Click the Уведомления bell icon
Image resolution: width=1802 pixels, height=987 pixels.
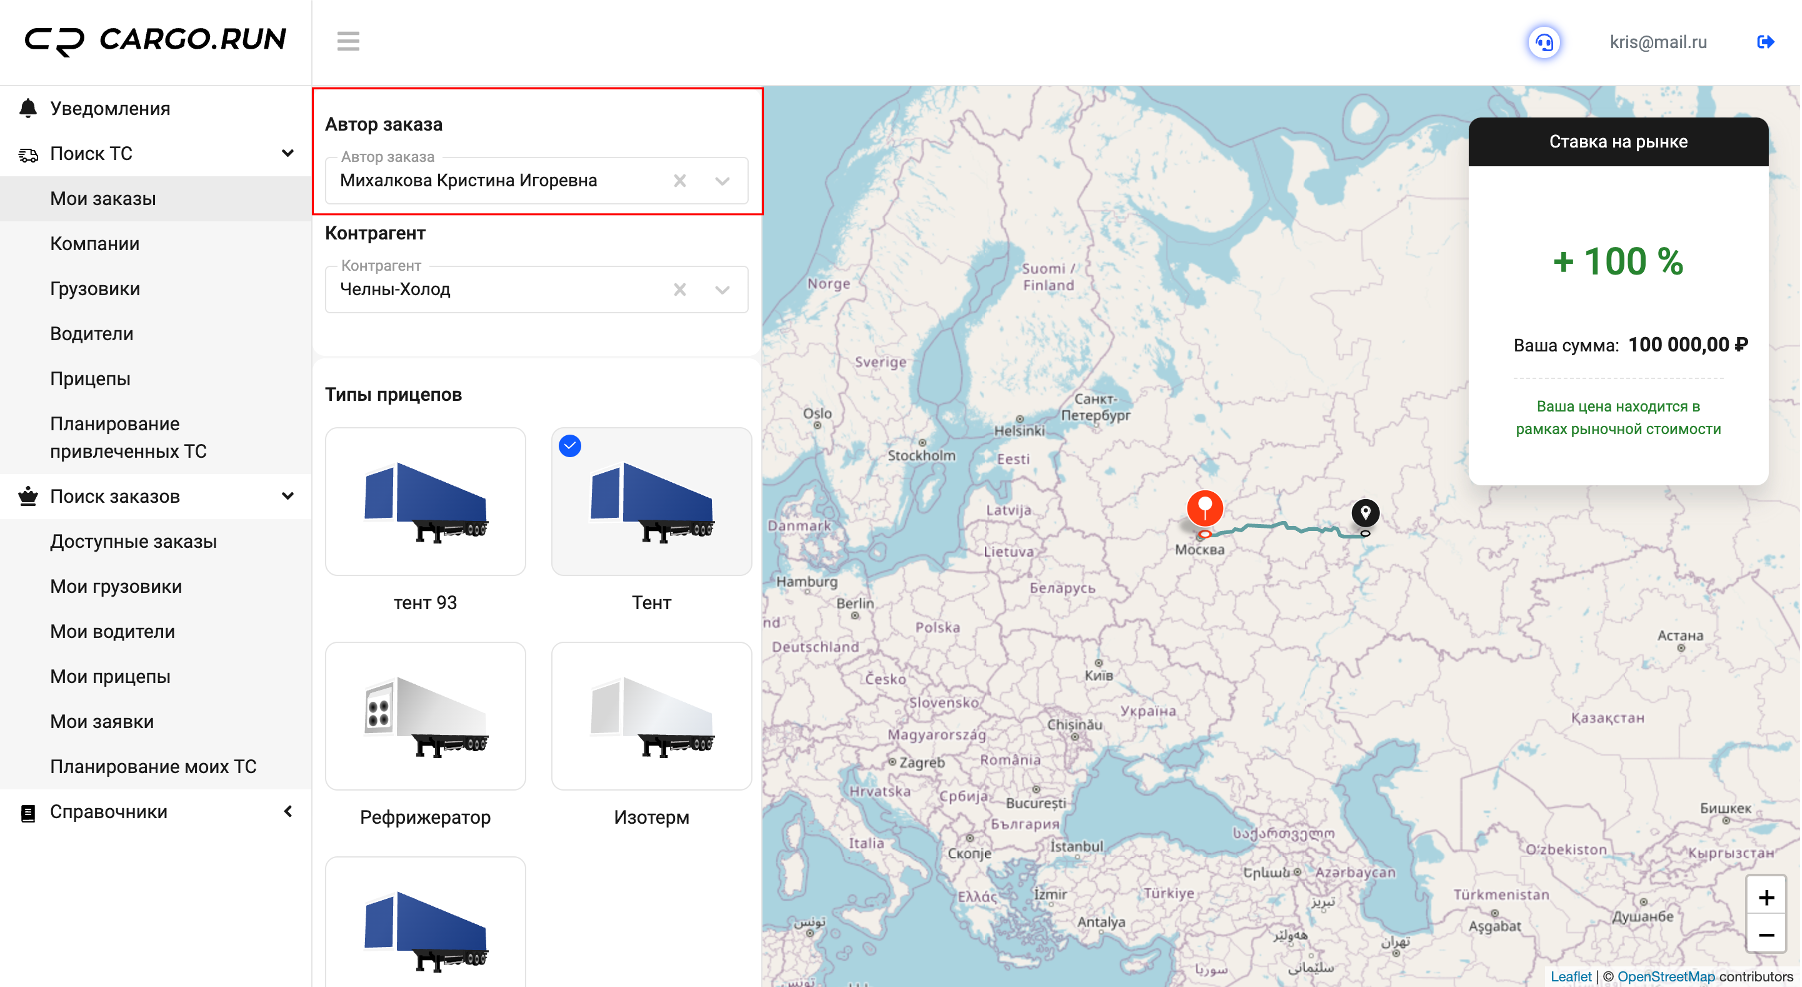pos(28,108)
